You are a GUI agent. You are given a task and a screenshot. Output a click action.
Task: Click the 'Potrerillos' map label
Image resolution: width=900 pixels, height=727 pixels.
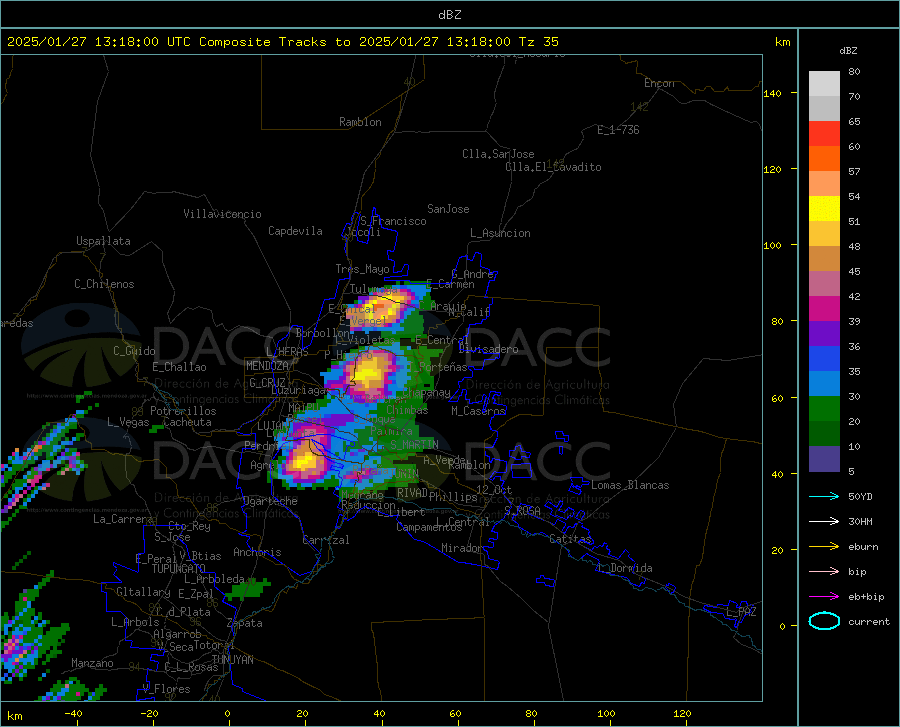click(183, 411)
